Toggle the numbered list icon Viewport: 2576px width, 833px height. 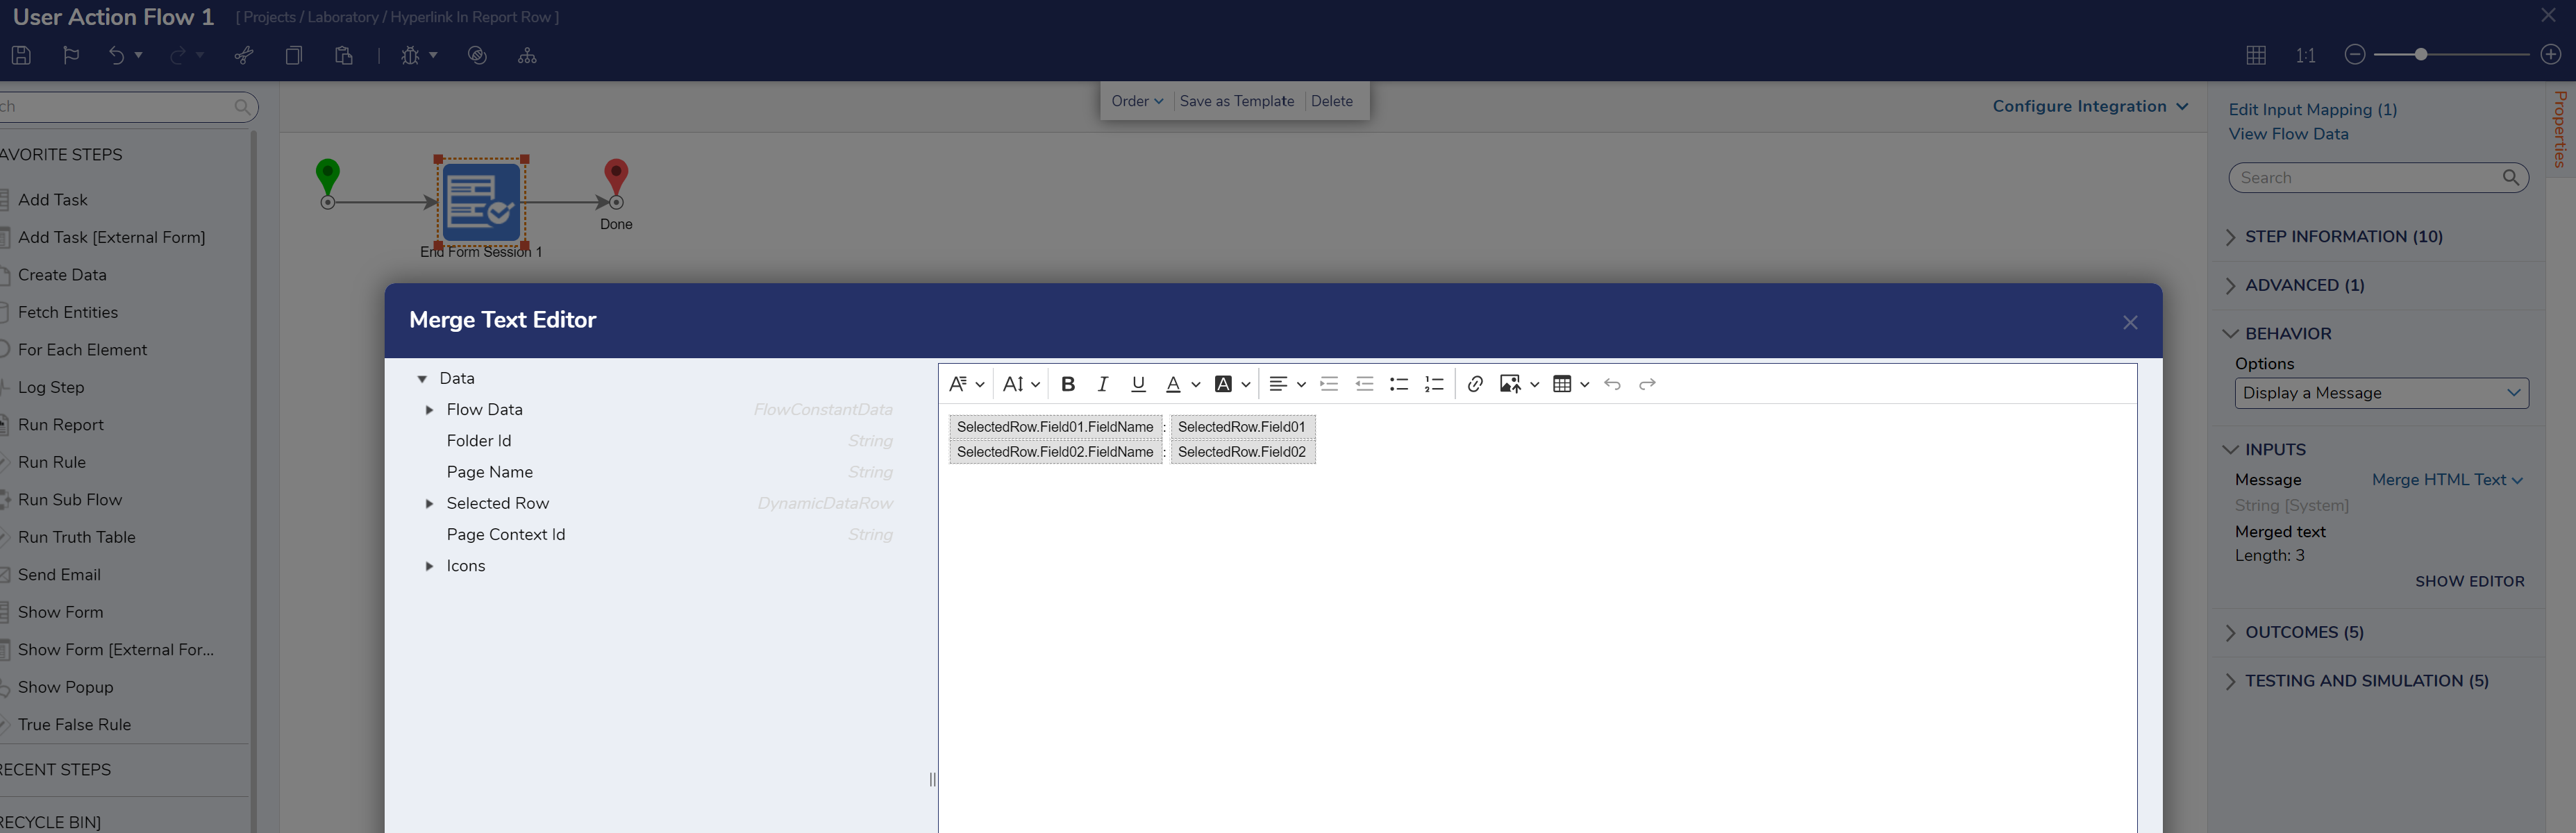click(x=1434, y=384)
